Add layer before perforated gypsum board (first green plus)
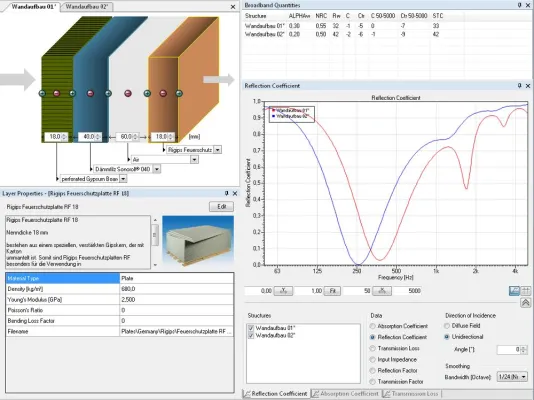 (42, 93)
